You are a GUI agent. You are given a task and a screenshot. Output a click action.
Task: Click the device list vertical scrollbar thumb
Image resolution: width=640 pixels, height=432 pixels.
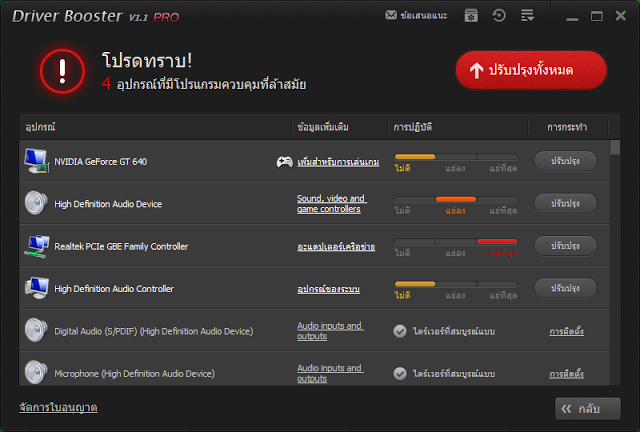615,147
